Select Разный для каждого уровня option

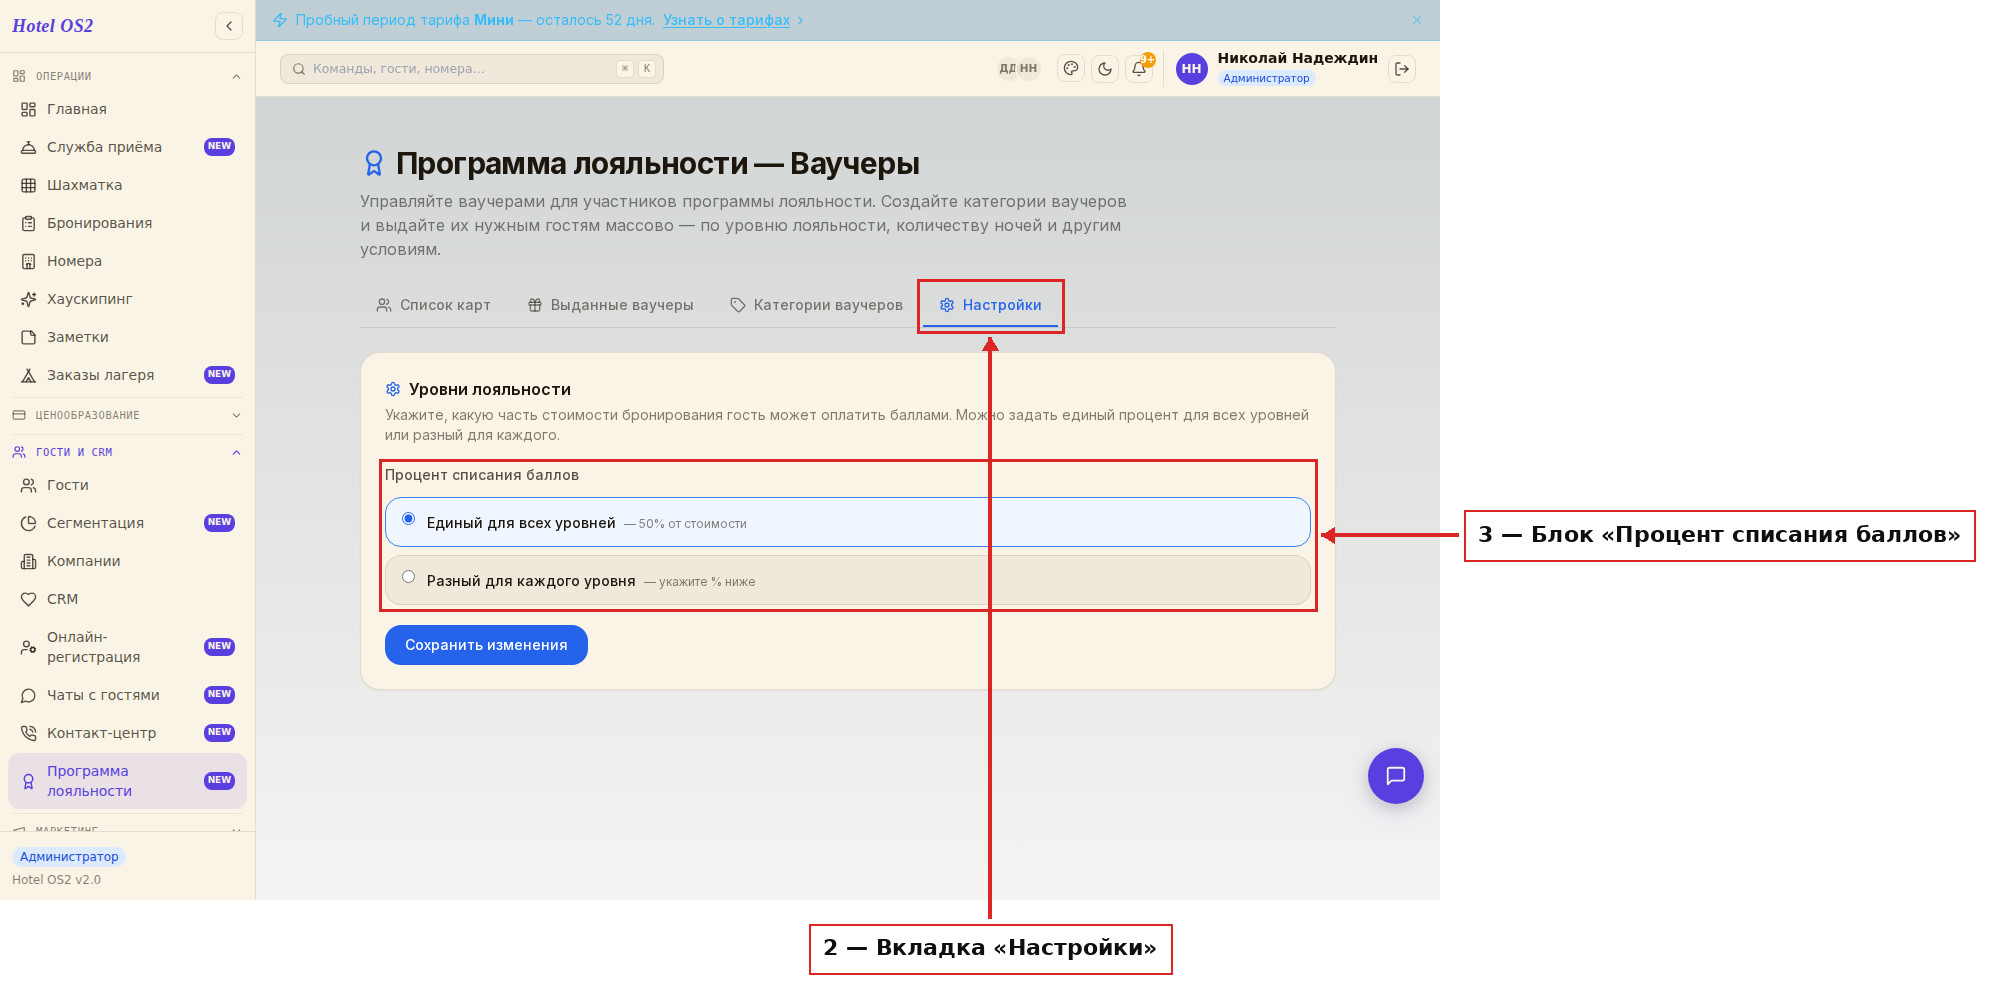(847, 580)
